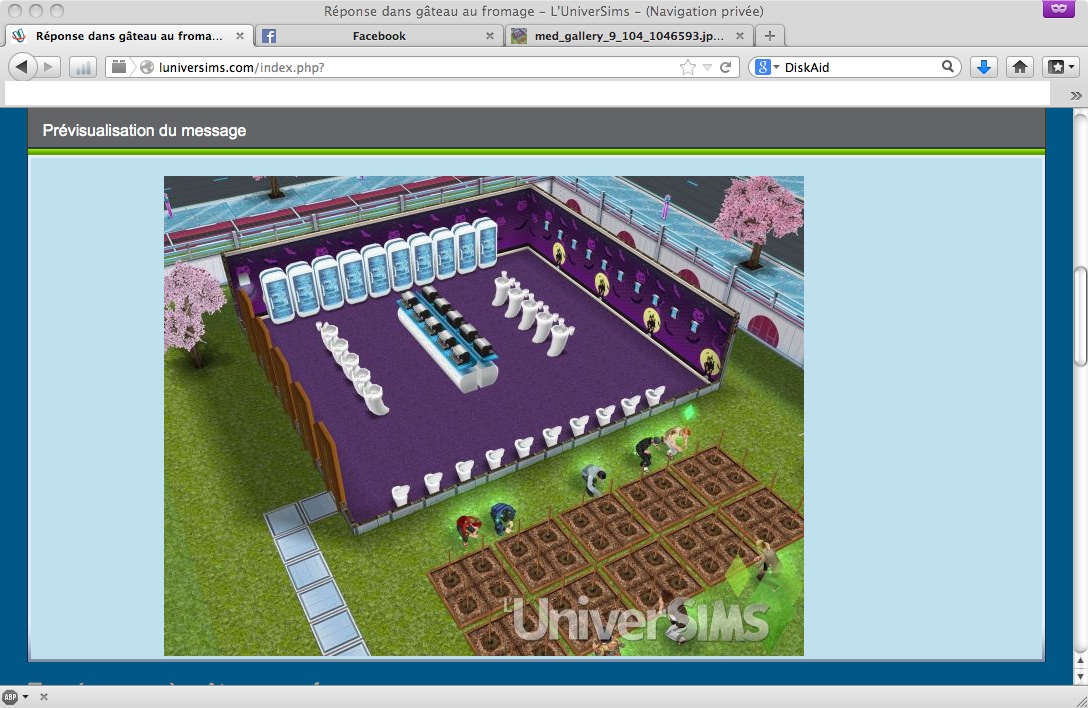The image size is (1088, 708).
Task: Expand the toolbar overflow chevron
Action: 1076,95
